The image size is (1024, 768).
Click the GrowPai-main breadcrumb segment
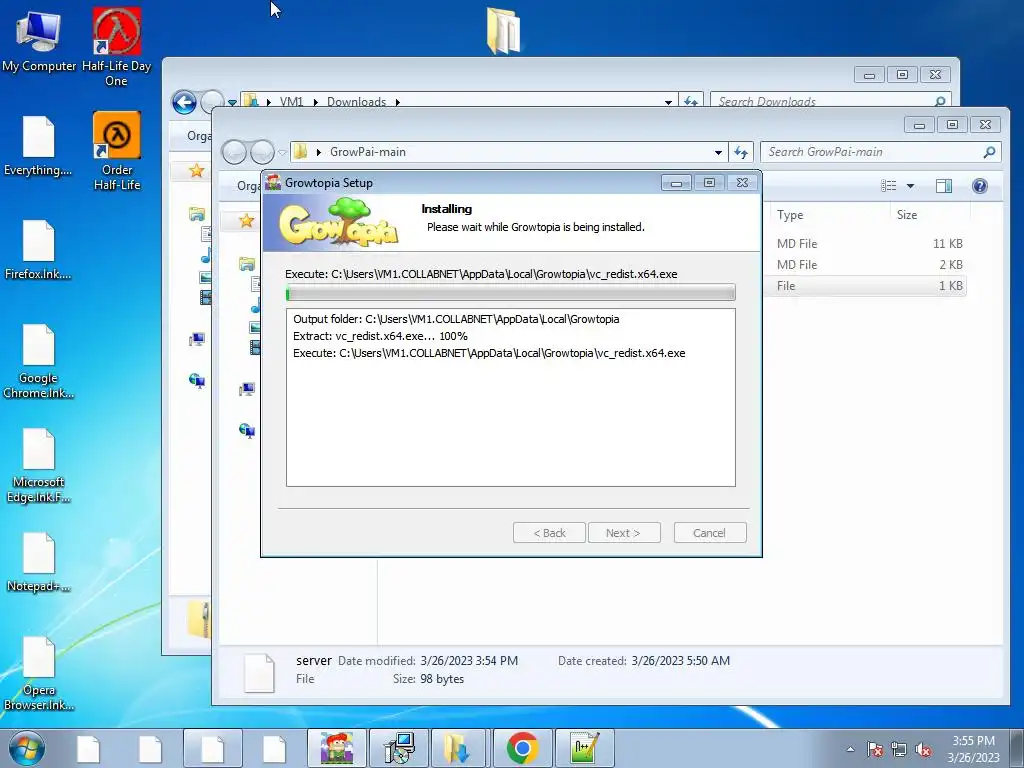click(x=368, y=152)
